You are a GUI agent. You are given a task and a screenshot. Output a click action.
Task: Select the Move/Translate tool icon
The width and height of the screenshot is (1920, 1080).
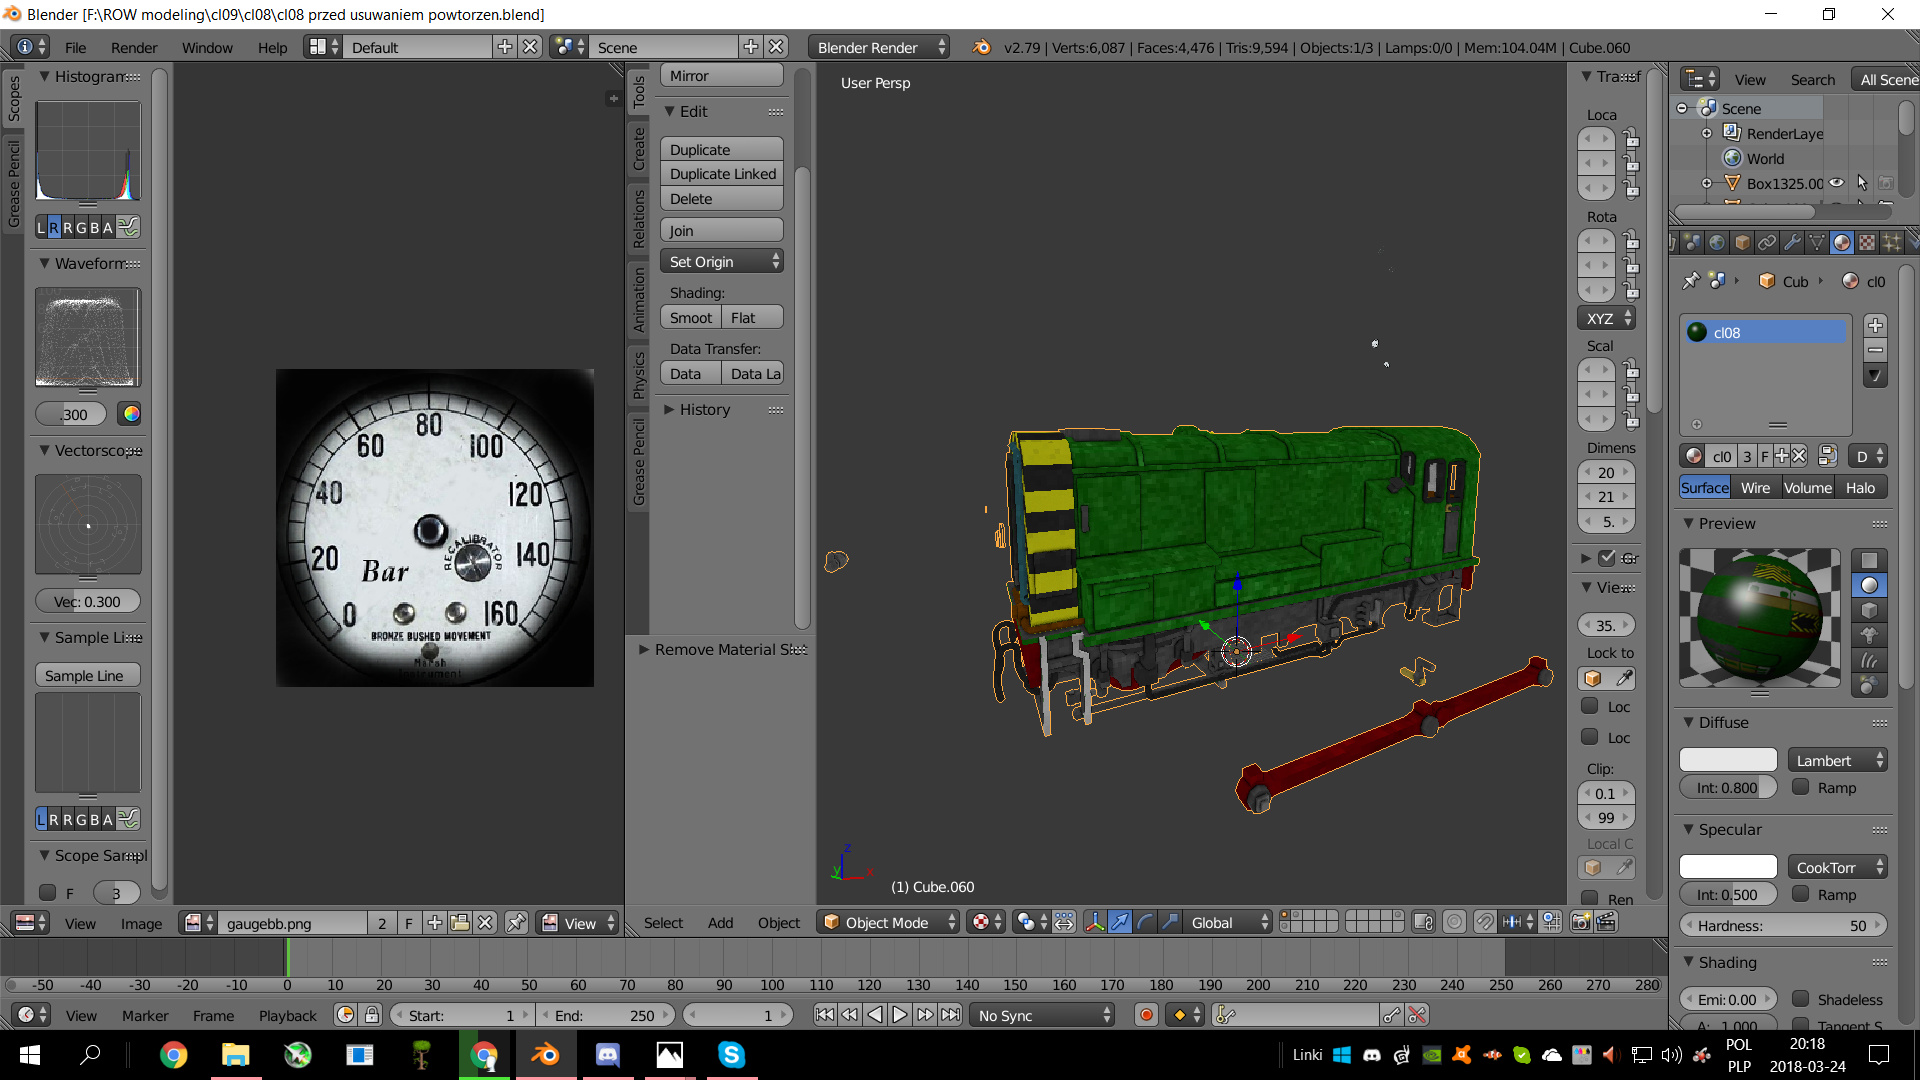pos(1120,922)
